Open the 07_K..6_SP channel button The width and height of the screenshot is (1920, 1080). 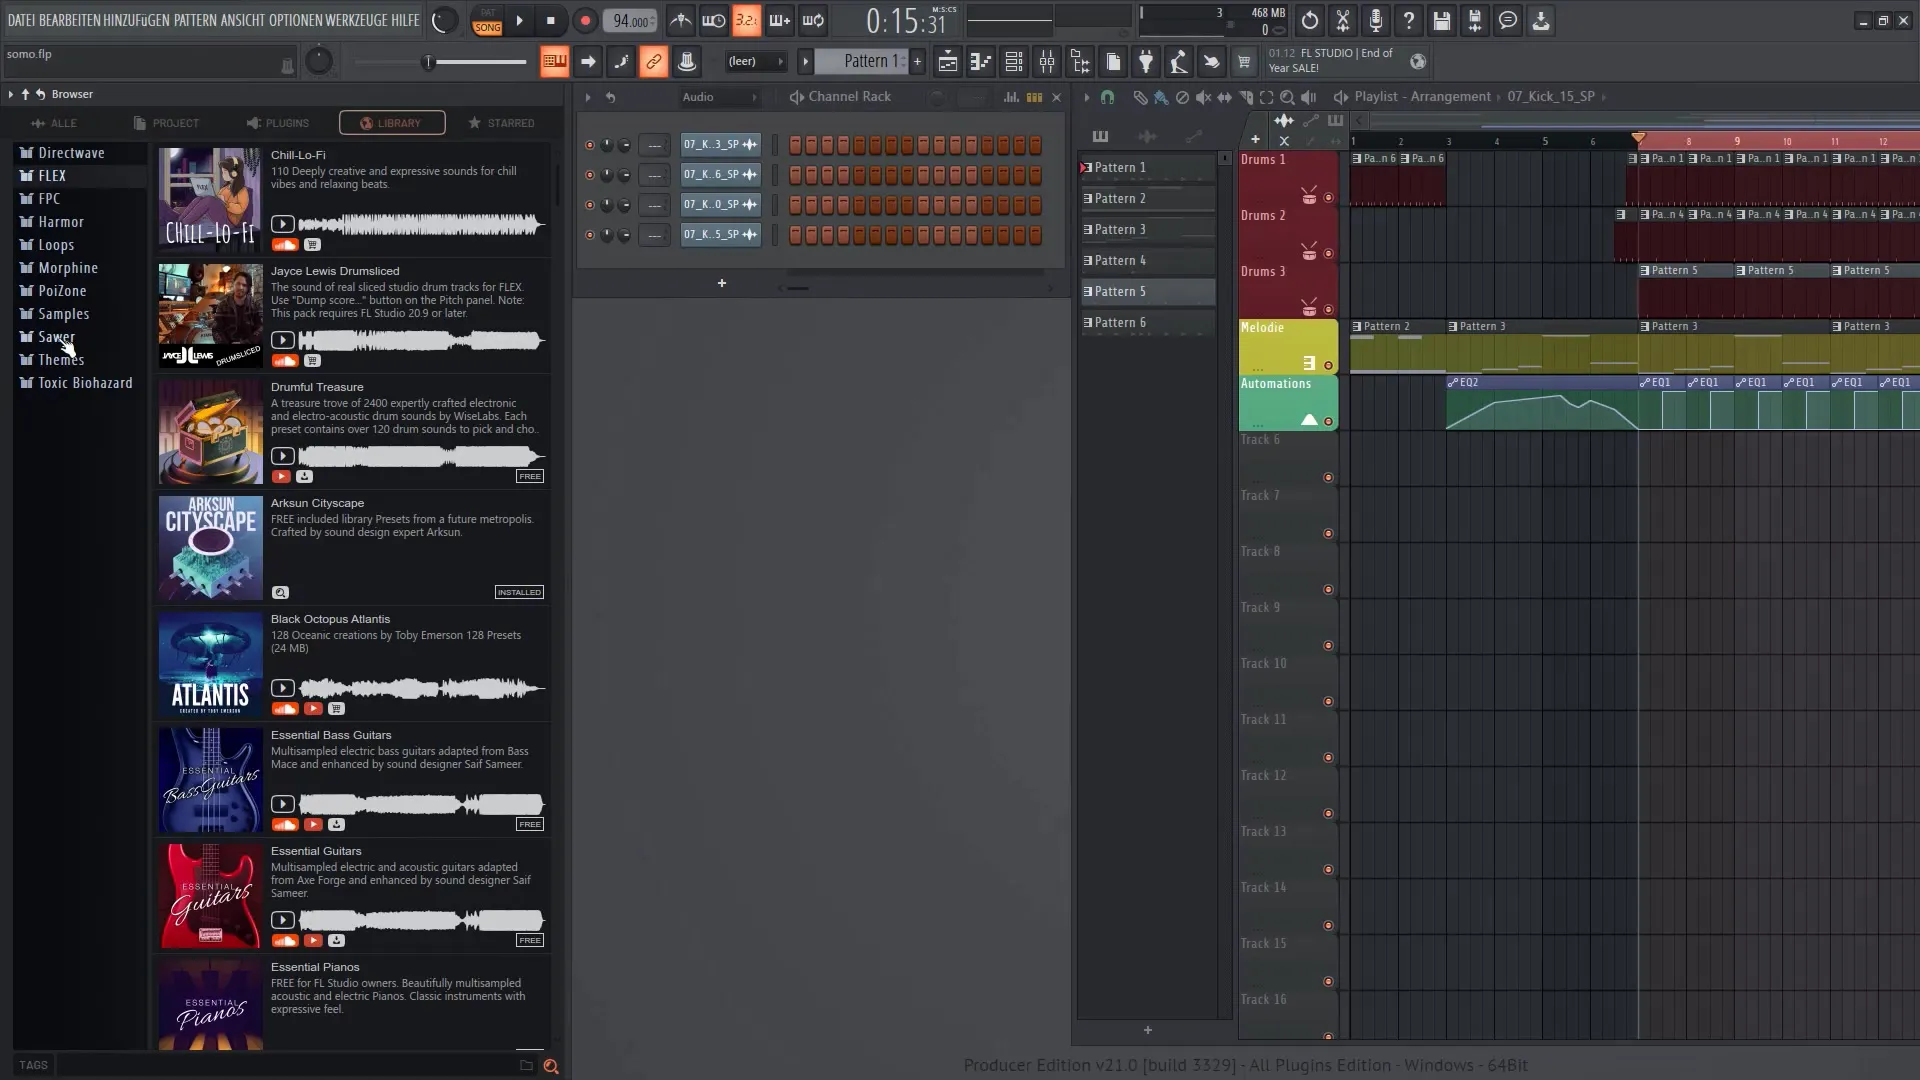pos(720,175)
